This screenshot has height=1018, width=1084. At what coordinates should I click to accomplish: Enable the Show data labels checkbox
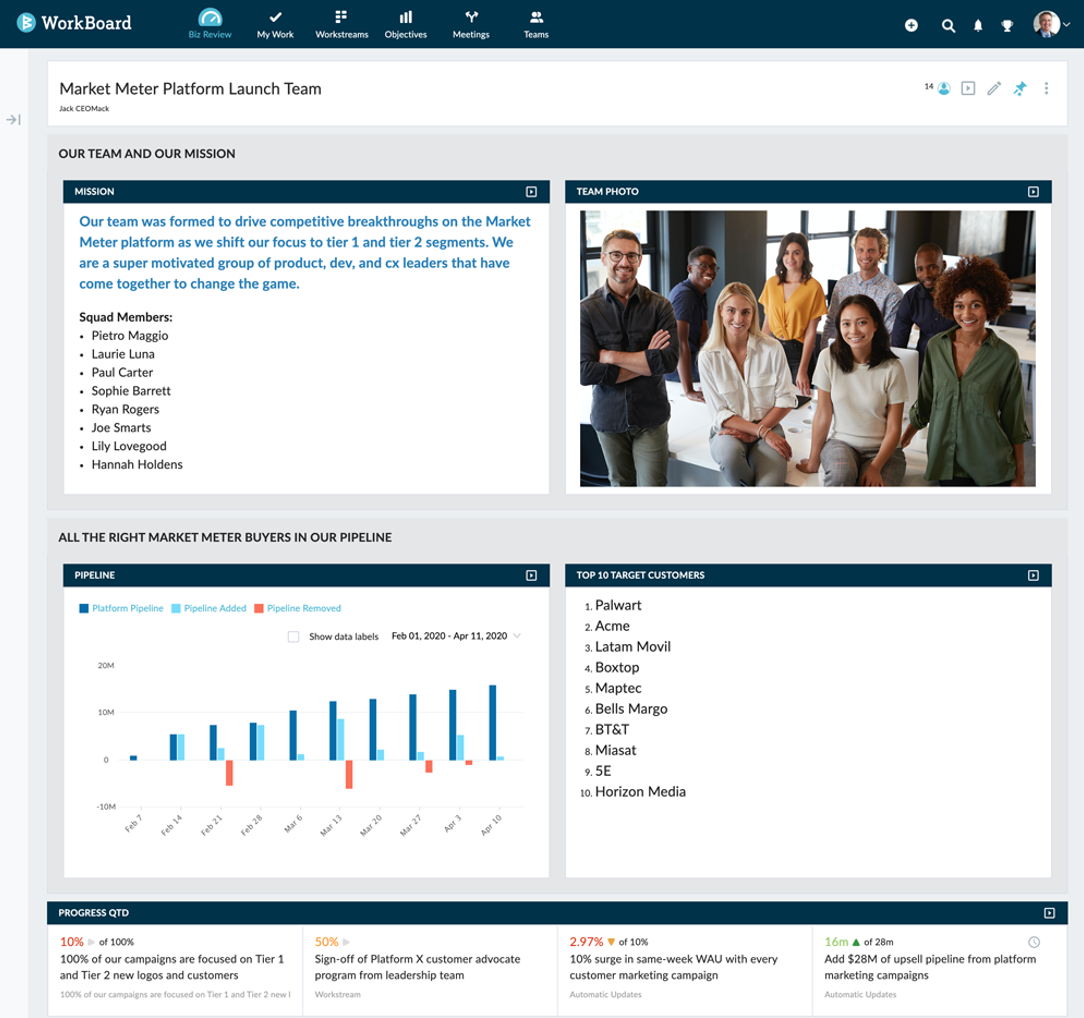pos(293,637)
